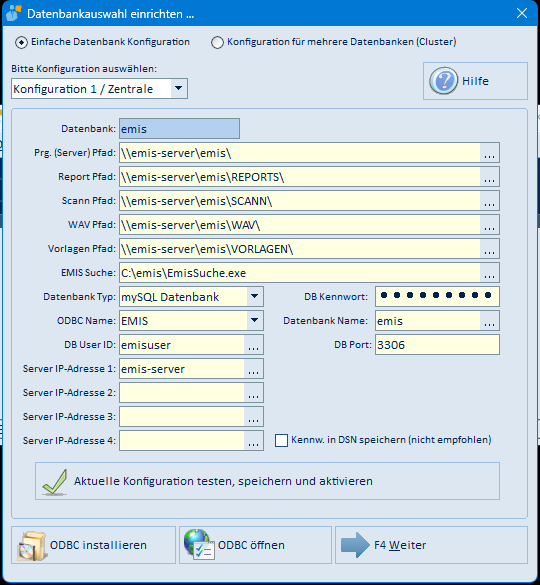Browse for the Vorlagen Pfad folder
Viewport: 540px width, 585px height.
tap(489, 249)
